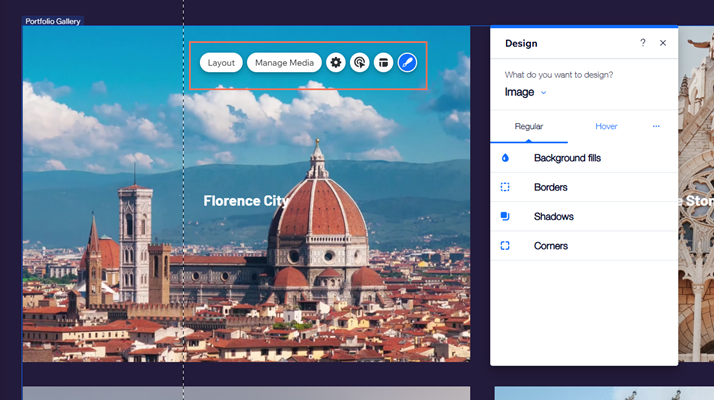
Task: Open the gallery Settings gear icon
Action: pos(336,63)
